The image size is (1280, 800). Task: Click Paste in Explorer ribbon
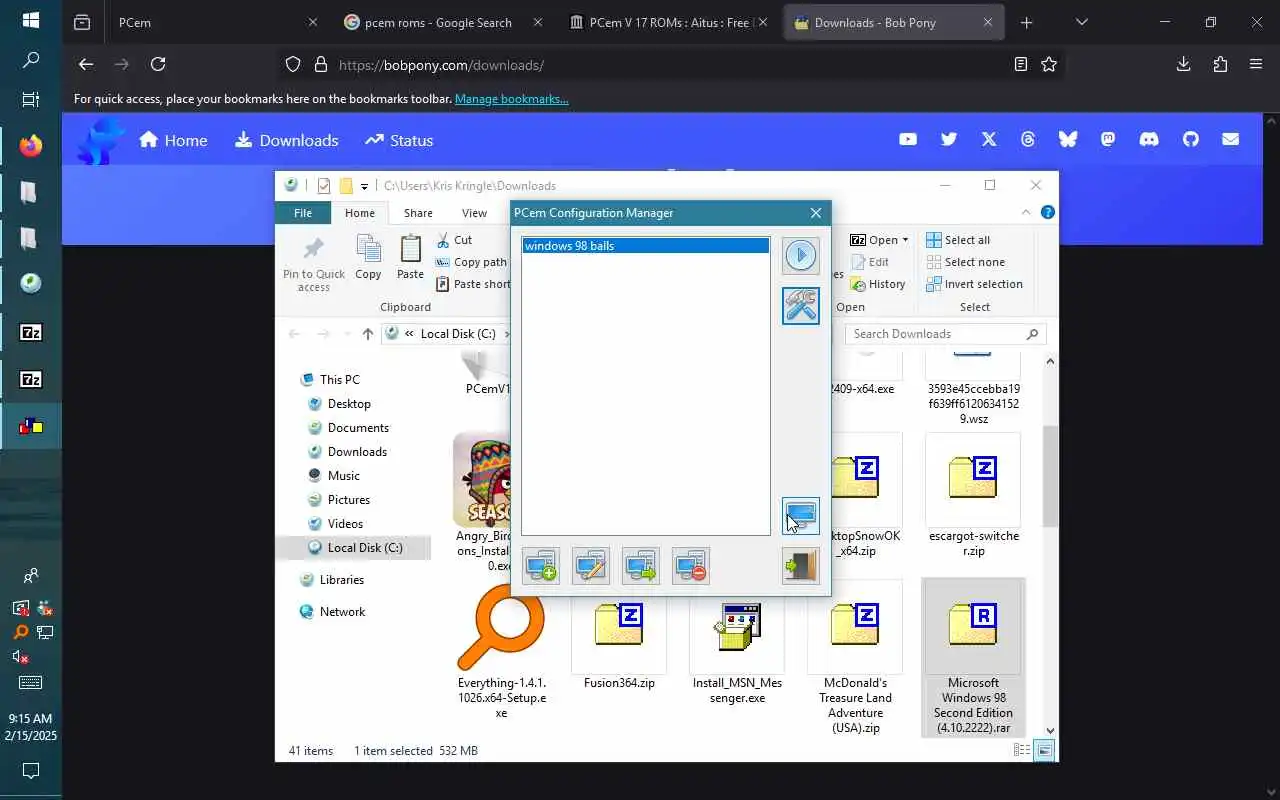click(410, 258)
